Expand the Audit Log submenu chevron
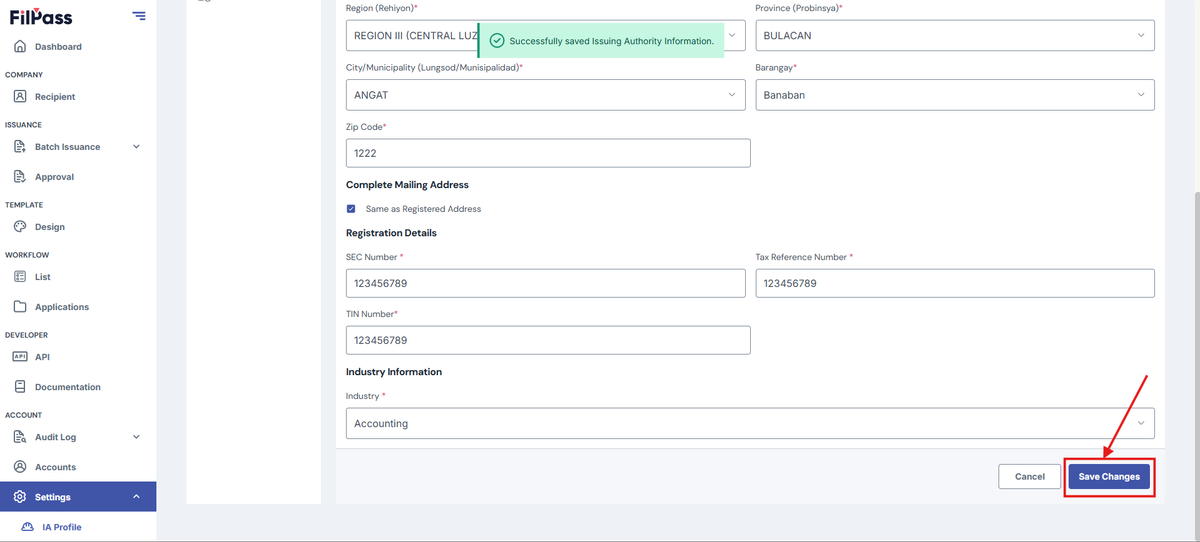Screen dimensions: 1200x542 coord(136,437)
